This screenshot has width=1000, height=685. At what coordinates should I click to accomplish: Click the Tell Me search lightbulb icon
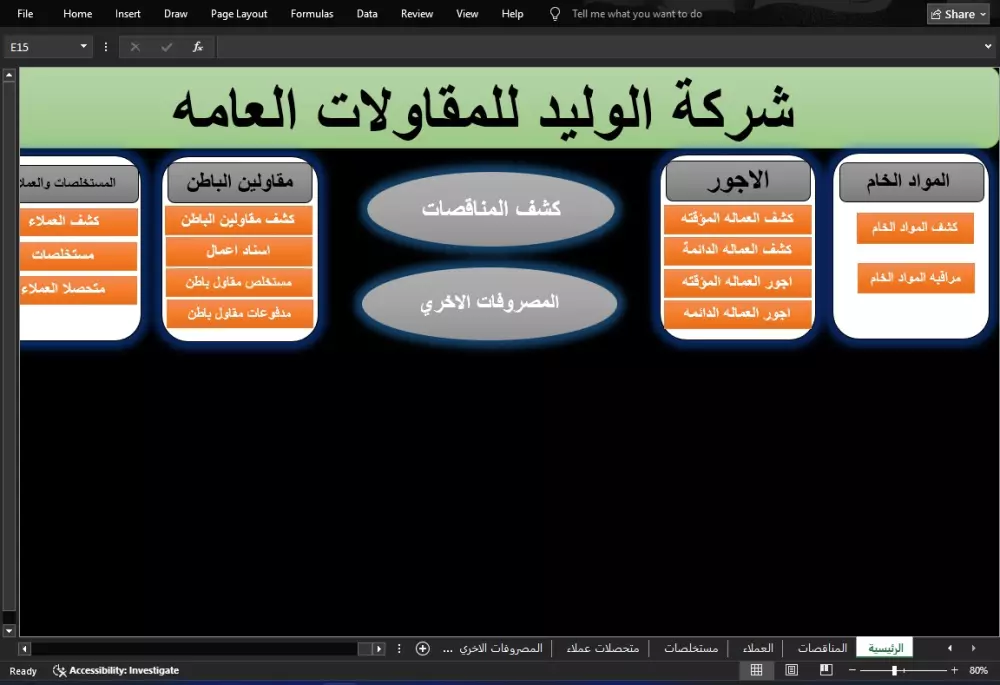tap(555, 14)
